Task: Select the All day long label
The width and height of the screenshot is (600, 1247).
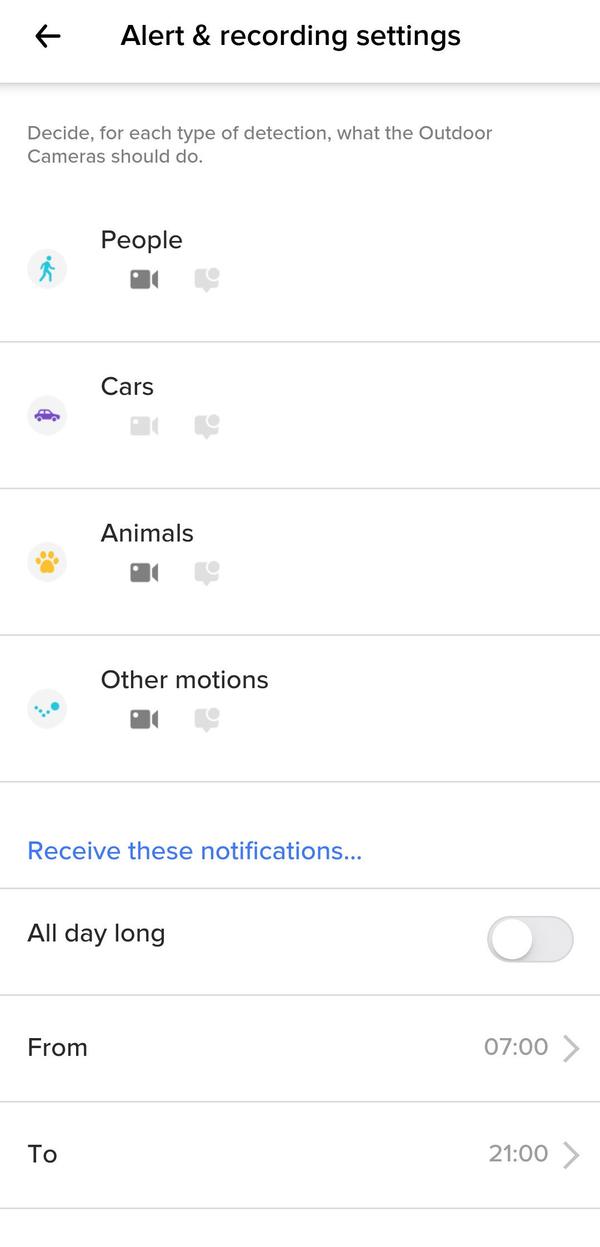Action: [x=96, y=934]
